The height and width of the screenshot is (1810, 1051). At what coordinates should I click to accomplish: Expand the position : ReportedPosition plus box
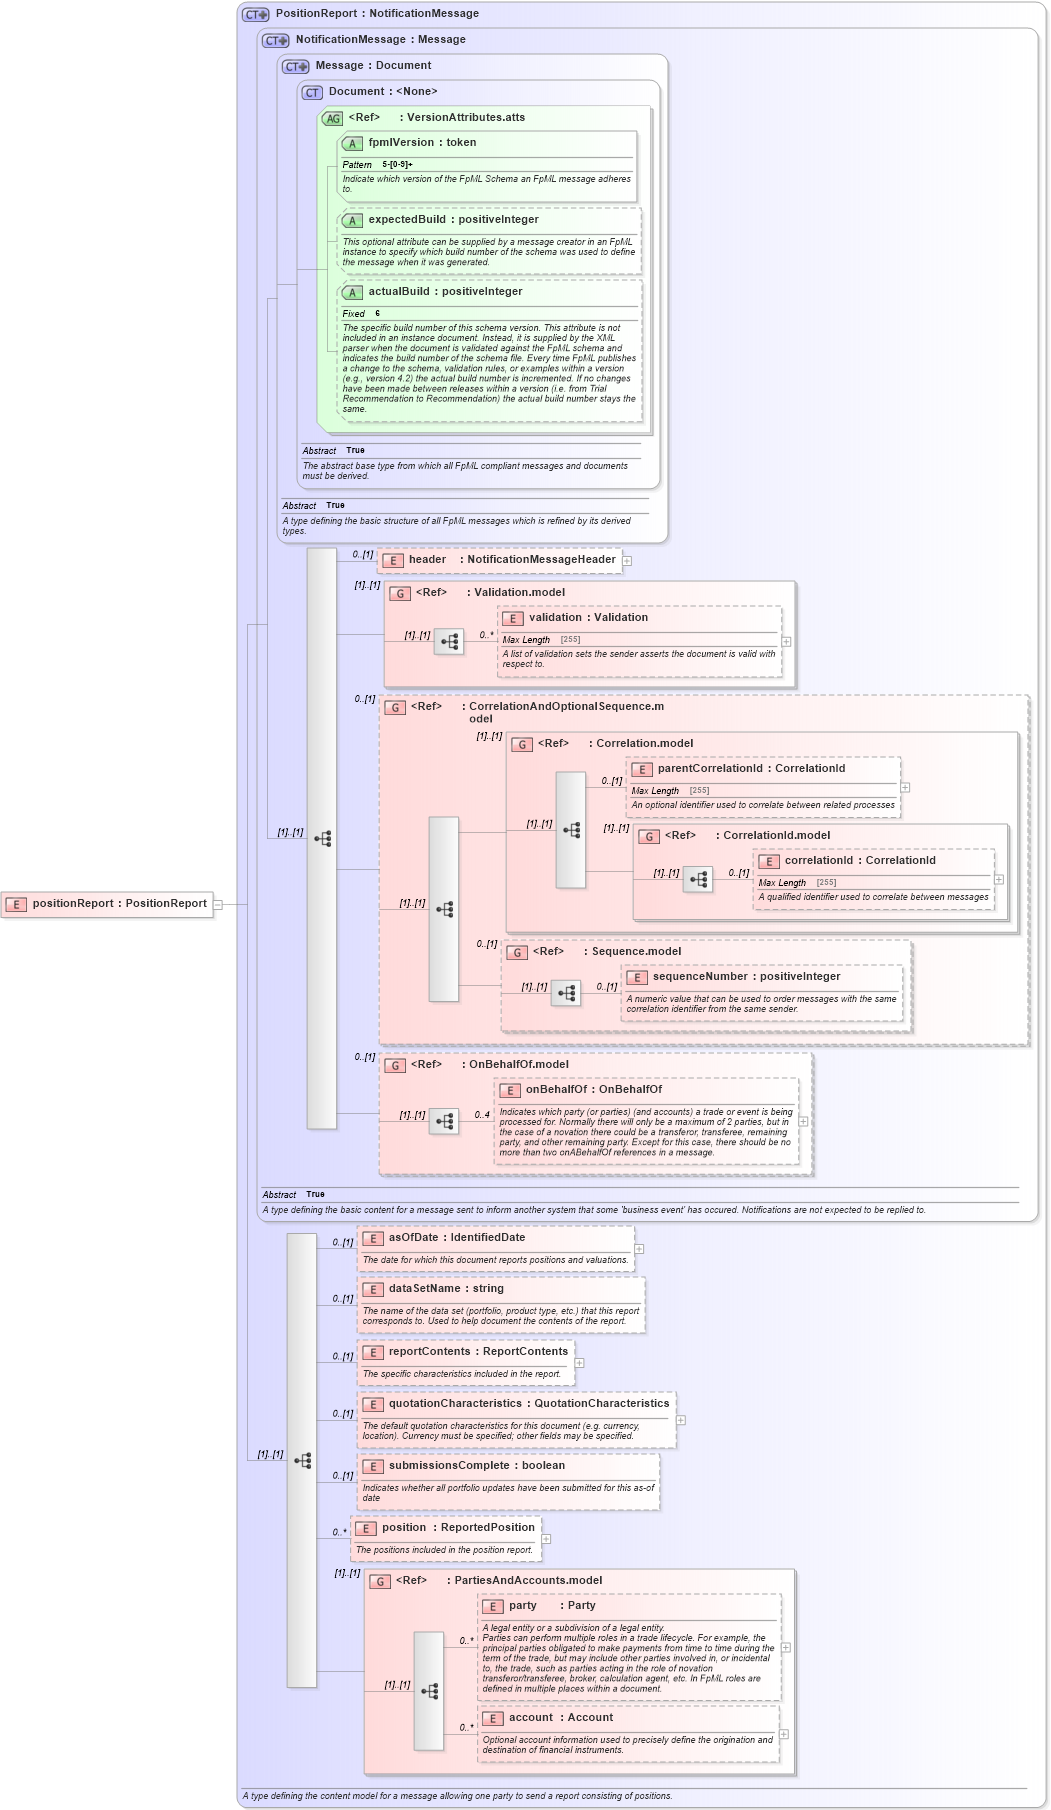pos(546,1539)
